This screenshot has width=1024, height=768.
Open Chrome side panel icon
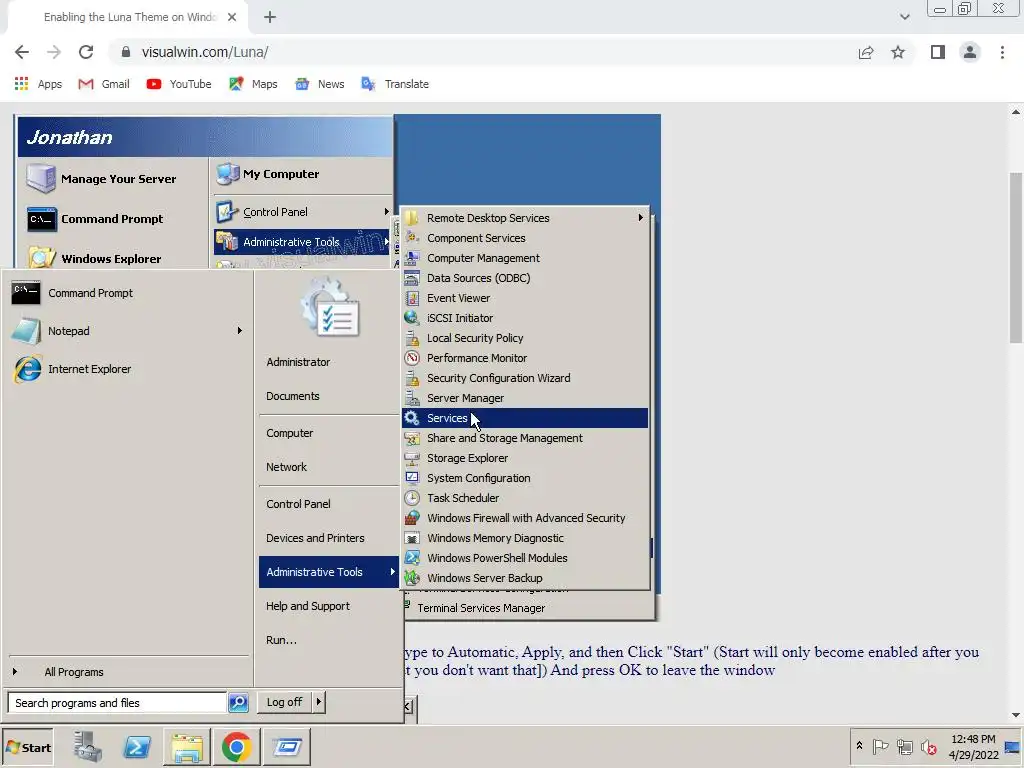click(x=938, y=52)
